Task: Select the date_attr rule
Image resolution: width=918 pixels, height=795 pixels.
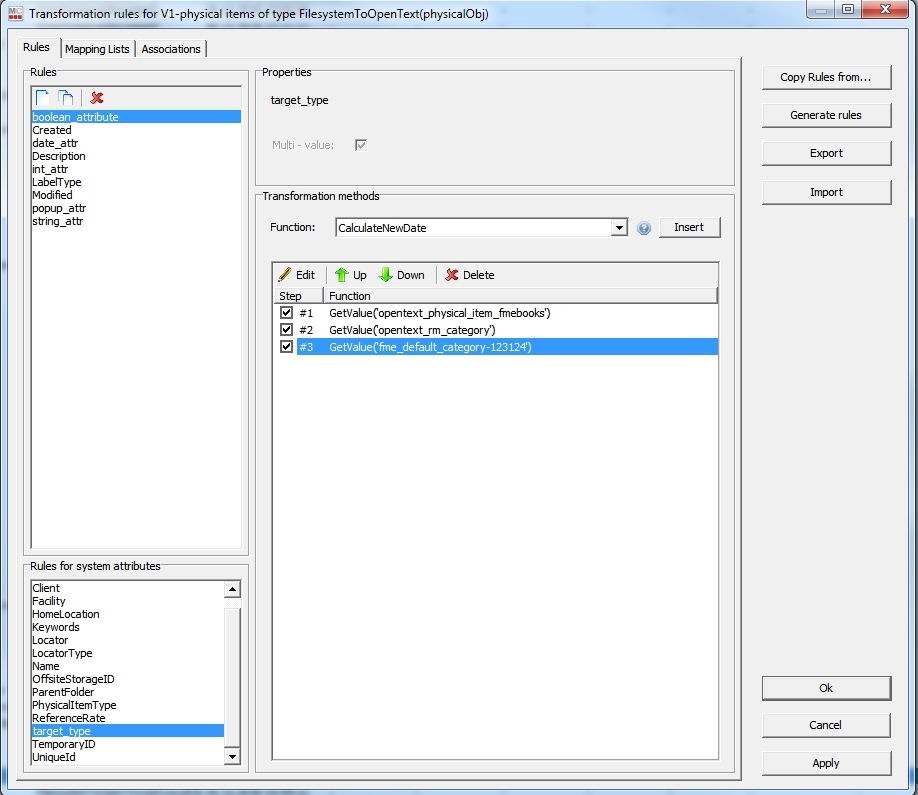Action: click(x=55, y=143)
